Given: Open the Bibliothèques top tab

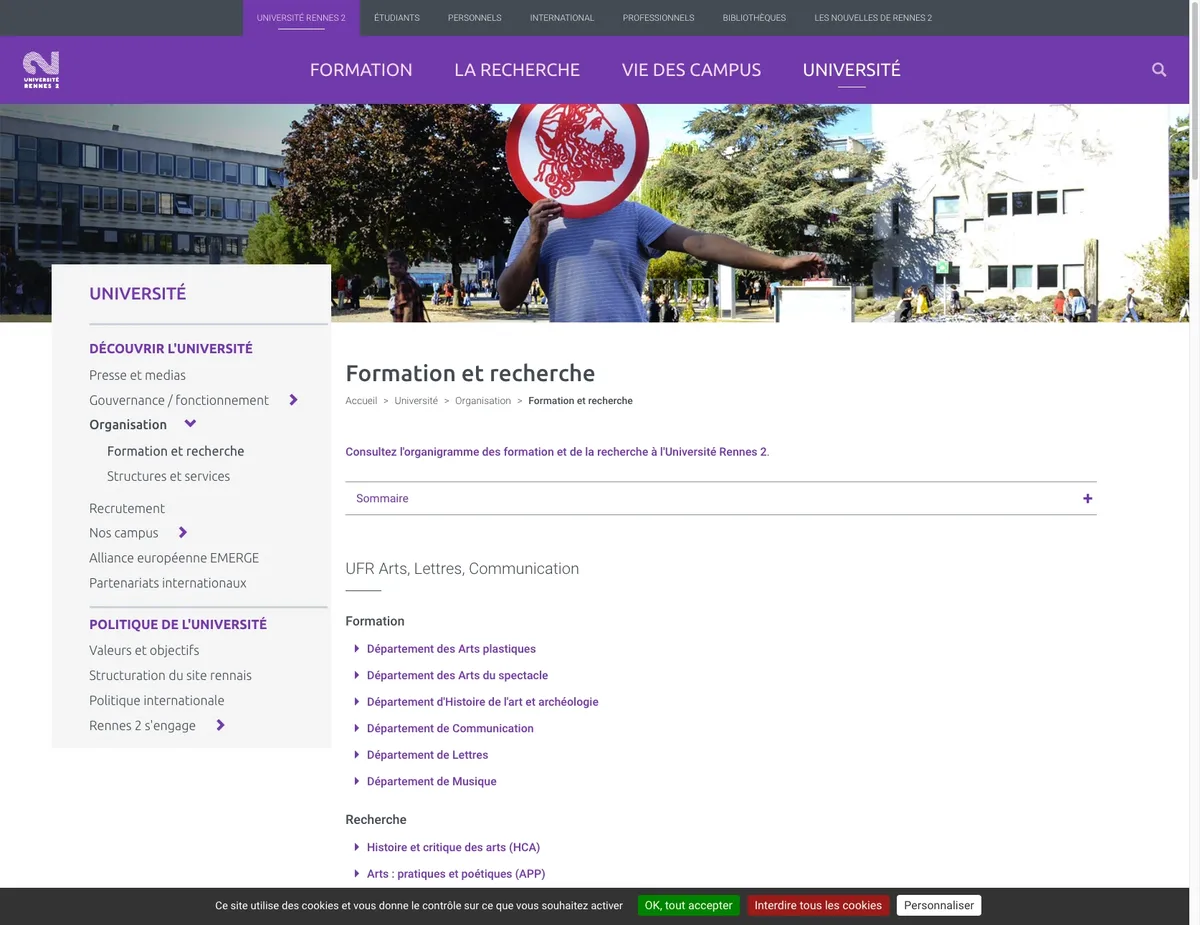Looking at the screenshot, I should click(x=754, y=18).
